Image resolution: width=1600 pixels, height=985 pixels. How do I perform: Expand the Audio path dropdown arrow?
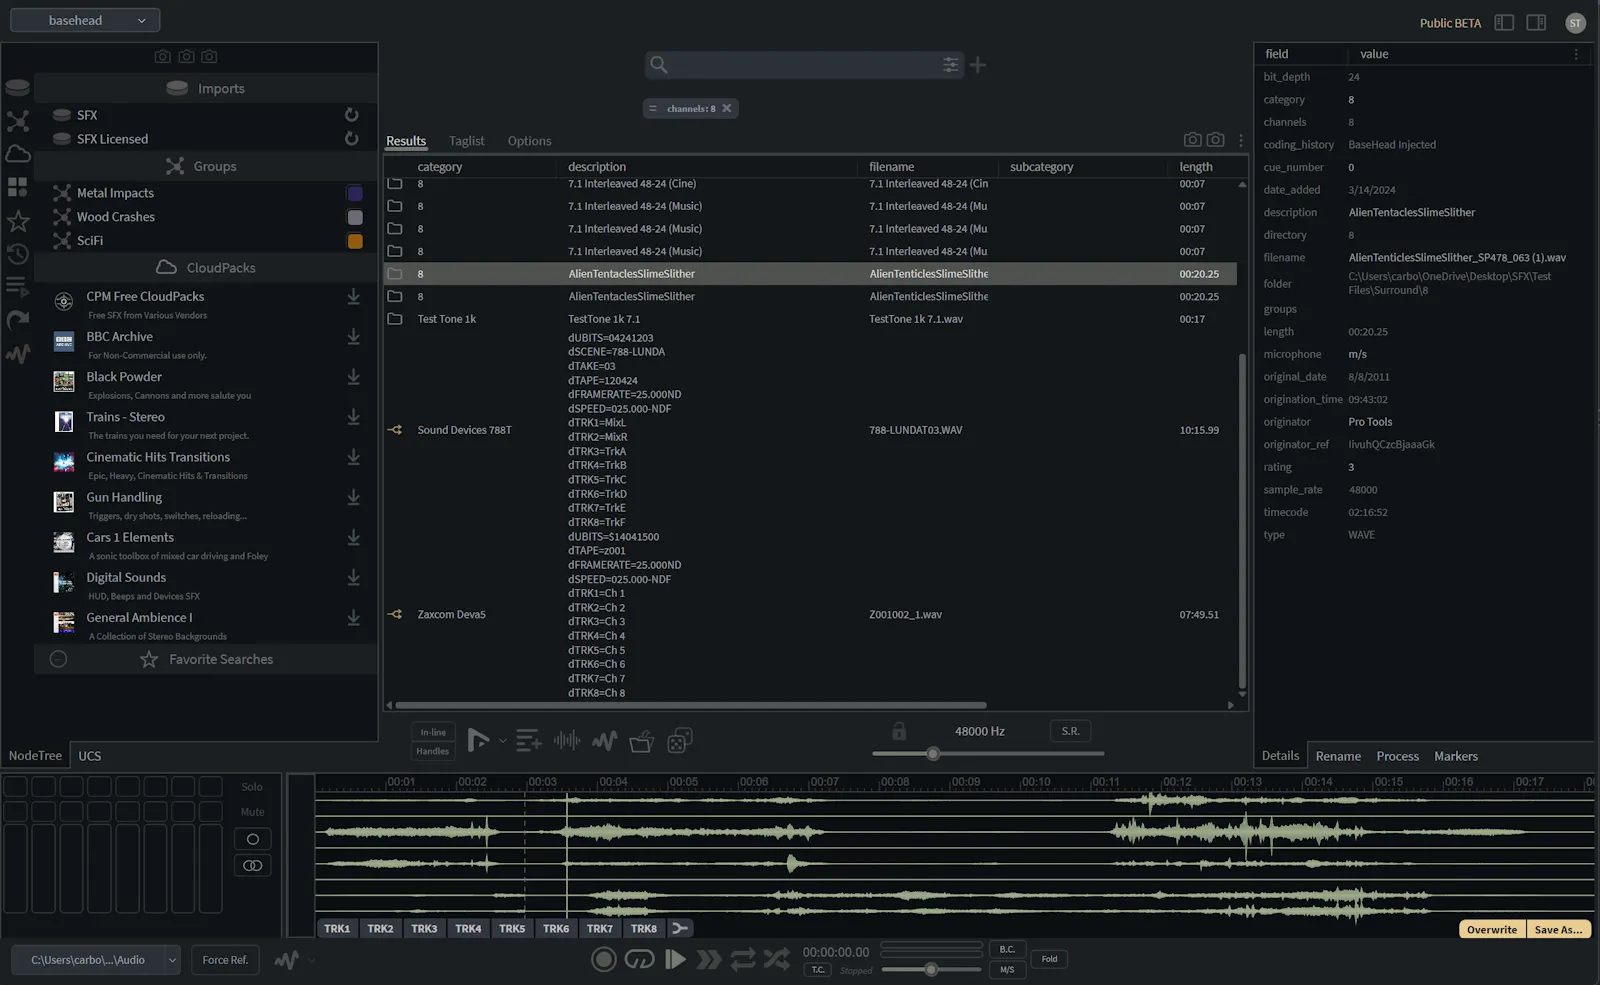point(172,960)
